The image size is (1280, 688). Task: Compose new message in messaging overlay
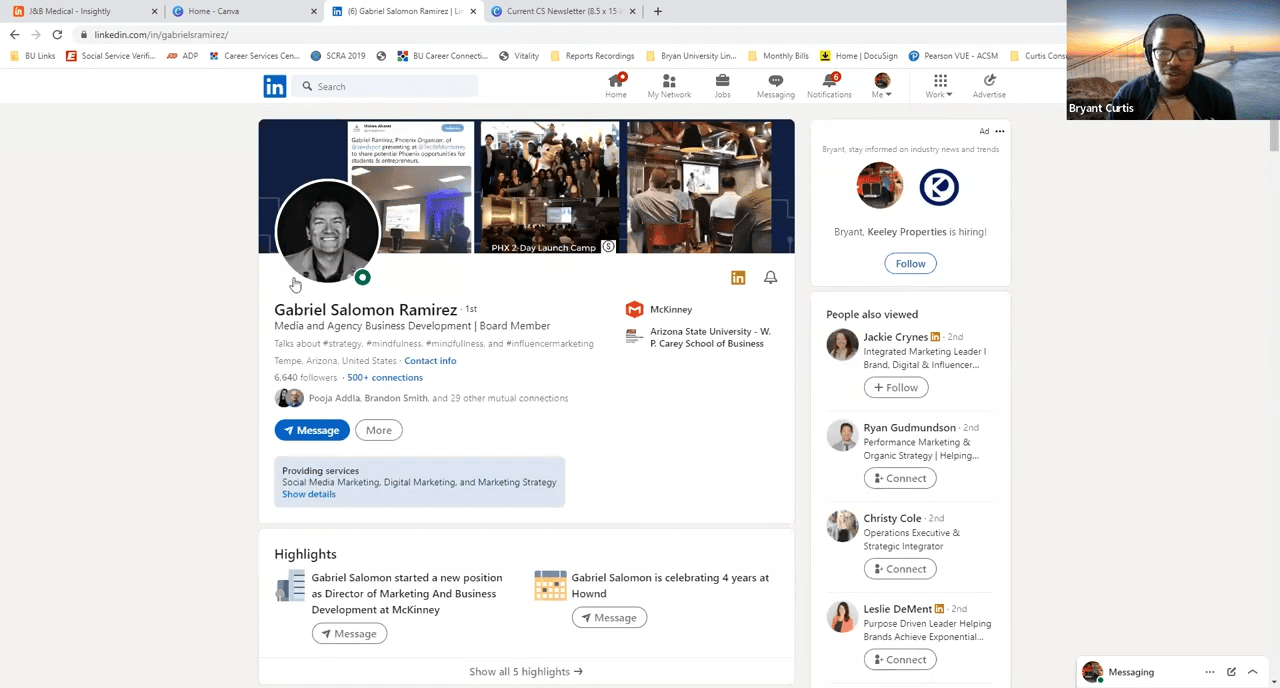click(x=1231, y=672)
